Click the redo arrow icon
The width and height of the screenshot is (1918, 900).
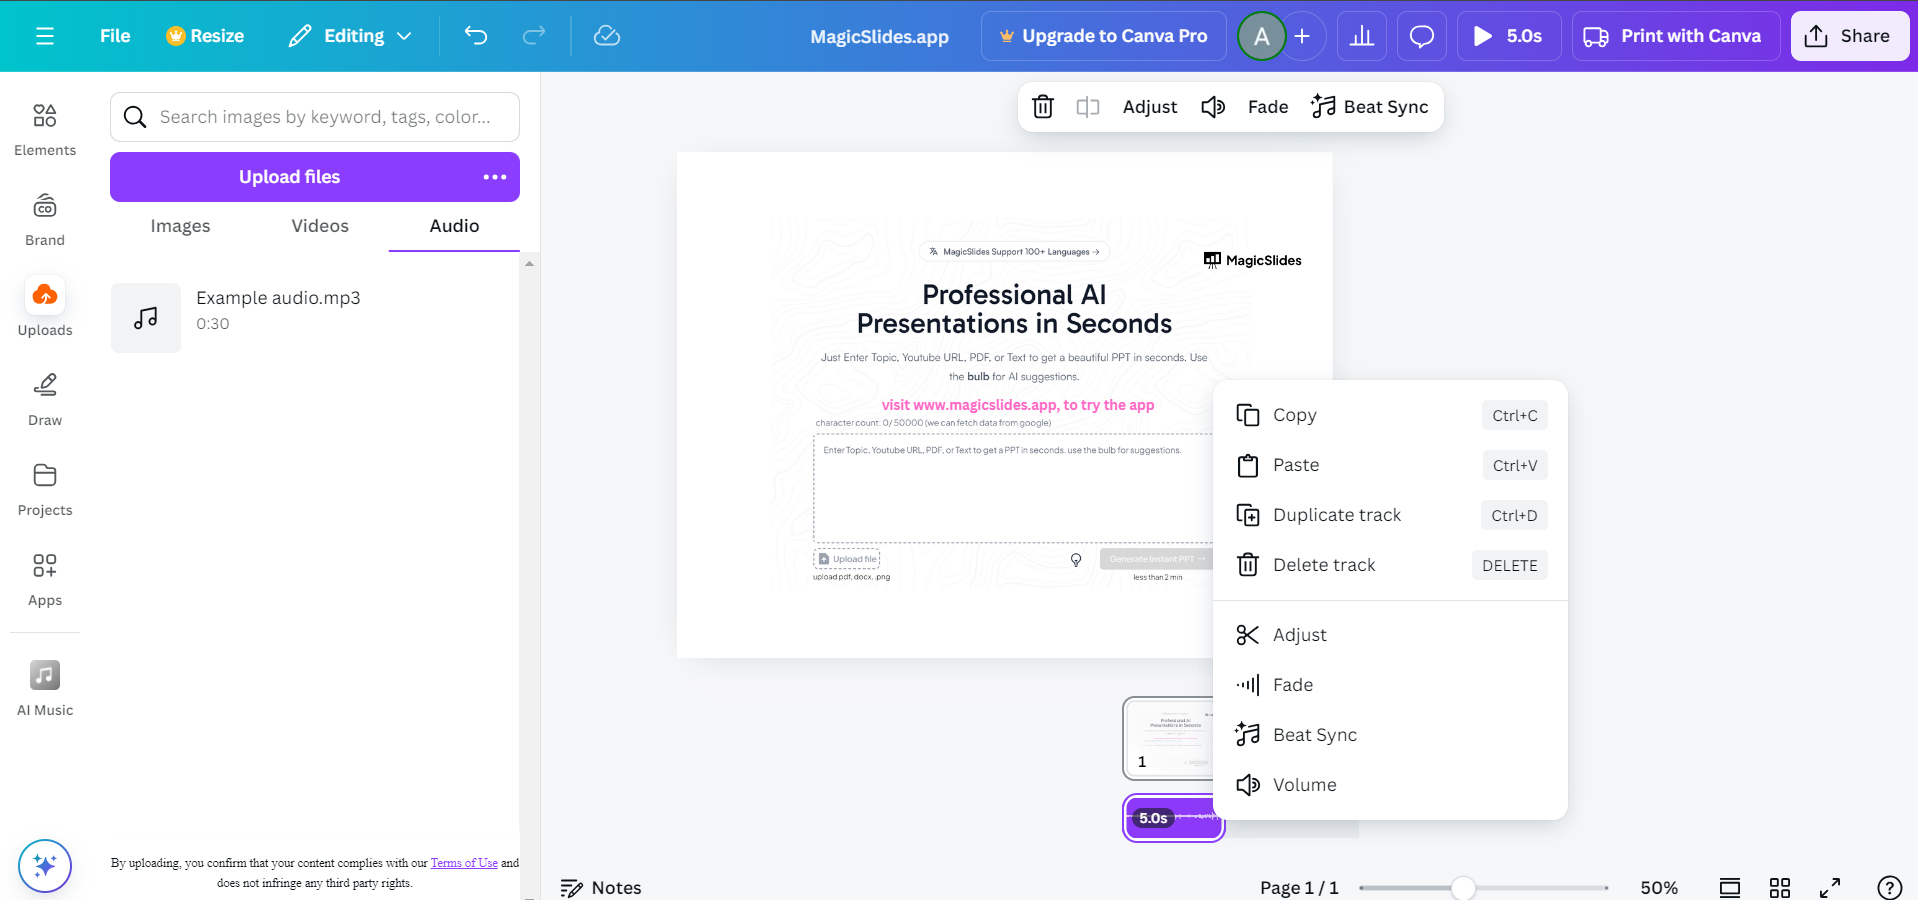tap(534, 36)
